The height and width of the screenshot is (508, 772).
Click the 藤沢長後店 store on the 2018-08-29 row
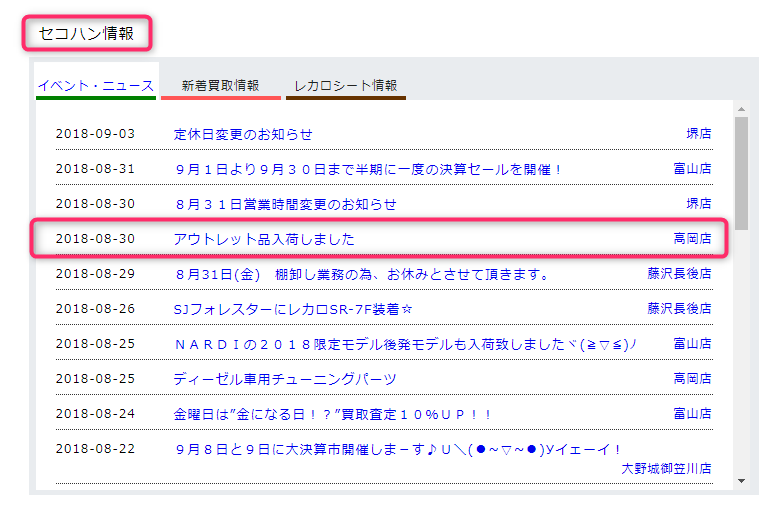click(x=679, y=274)
